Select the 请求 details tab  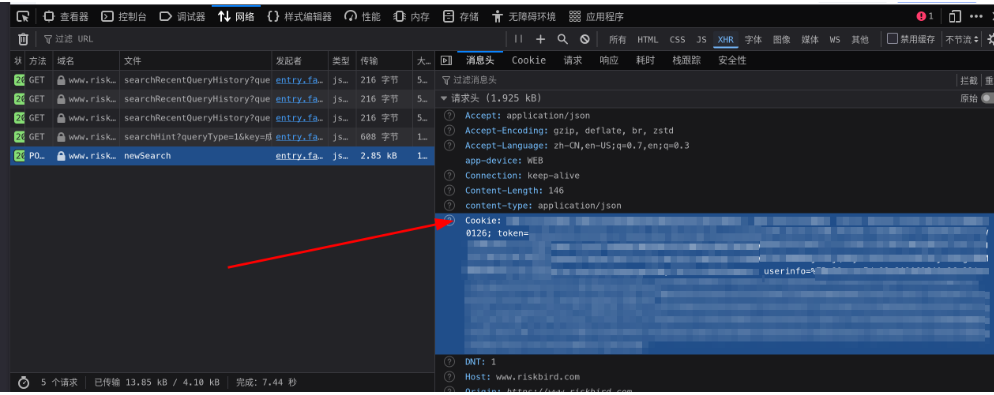pyautogui.click(x=573, y=60)
